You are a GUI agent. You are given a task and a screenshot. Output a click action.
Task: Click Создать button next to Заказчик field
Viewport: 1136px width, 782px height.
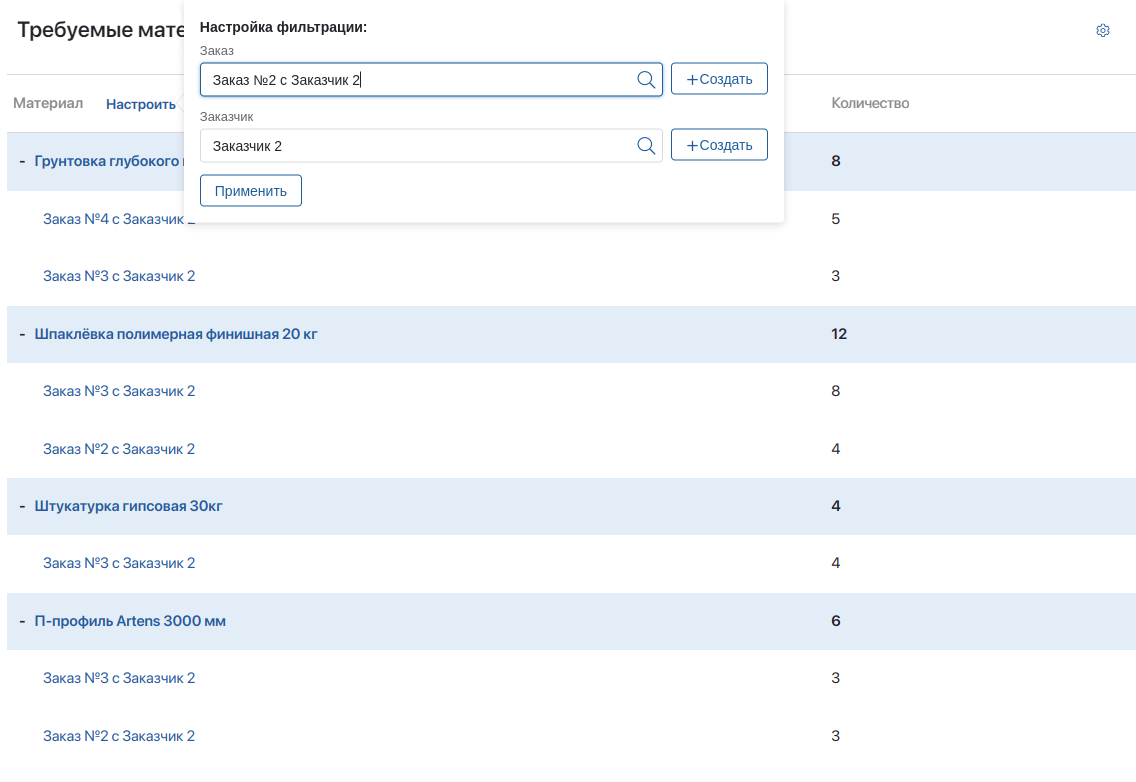coord(719,145)
